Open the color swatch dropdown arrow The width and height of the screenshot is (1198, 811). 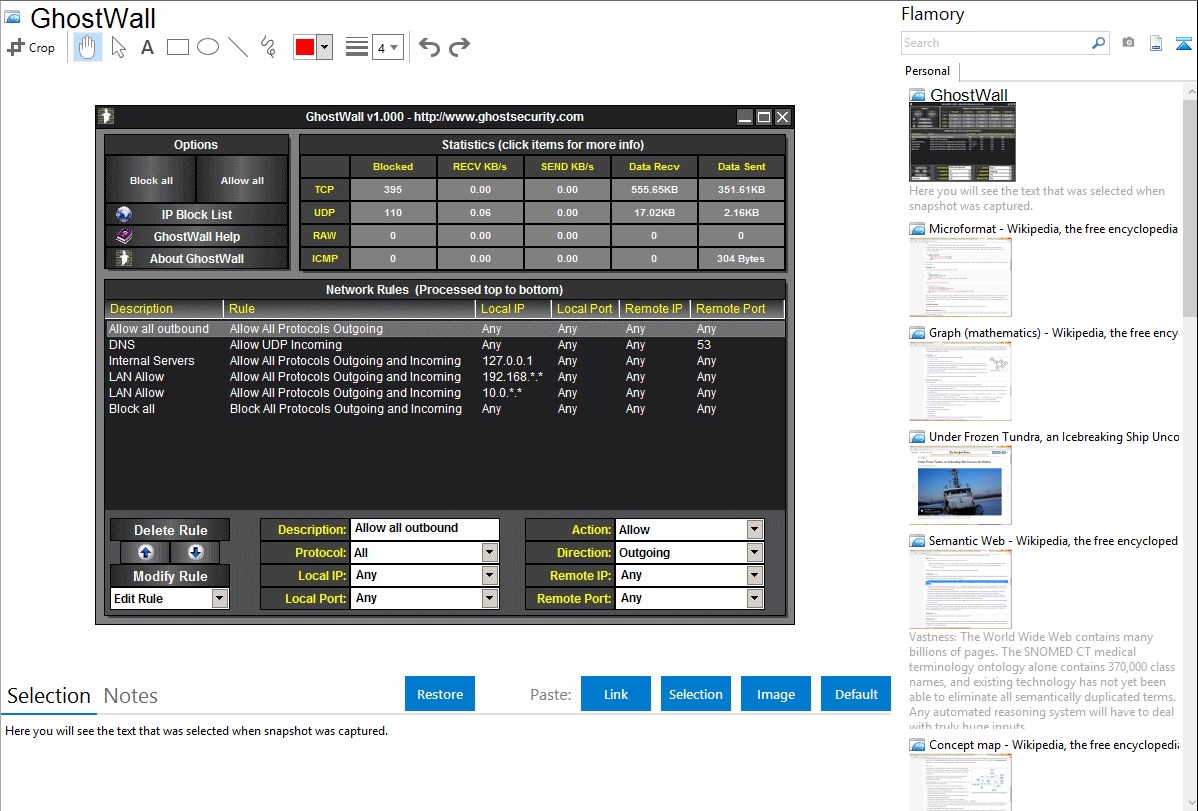point(325,47)
